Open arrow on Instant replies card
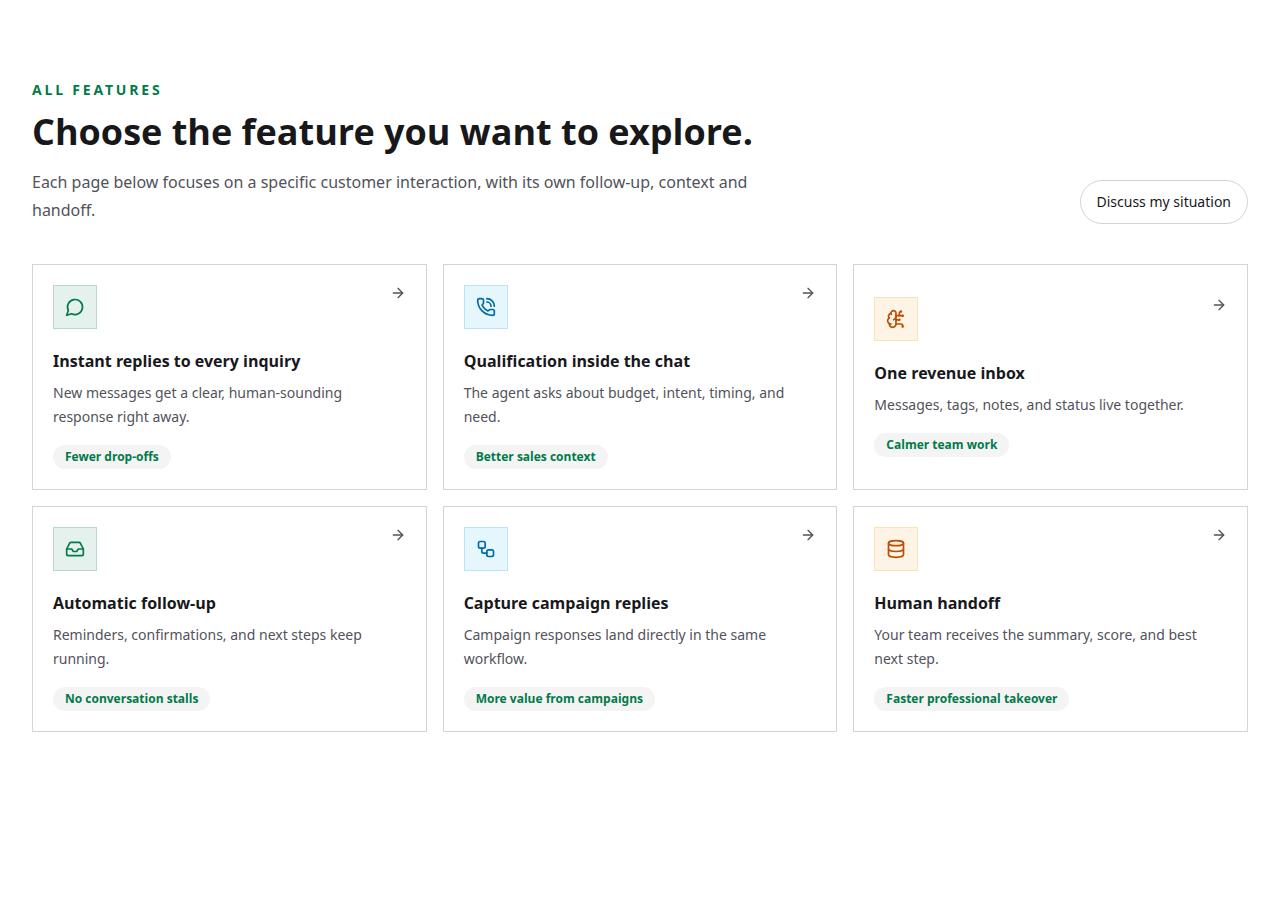This screenshot has width=1280, height=900. [398, 293]
